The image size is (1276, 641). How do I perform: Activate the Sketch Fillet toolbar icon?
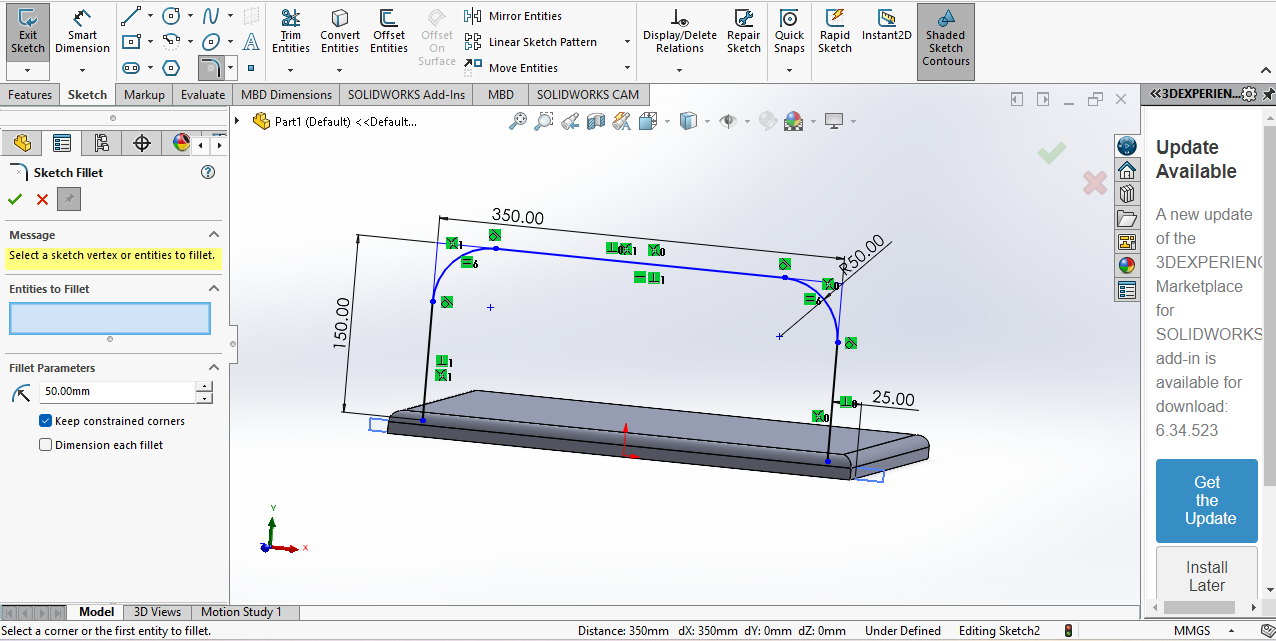[211, 68]
